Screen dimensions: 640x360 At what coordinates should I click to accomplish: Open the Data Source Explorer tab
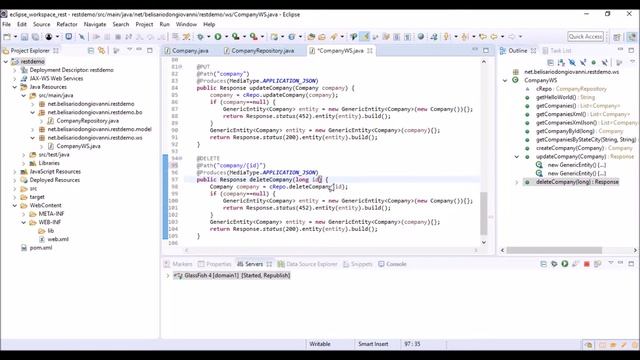307,264
